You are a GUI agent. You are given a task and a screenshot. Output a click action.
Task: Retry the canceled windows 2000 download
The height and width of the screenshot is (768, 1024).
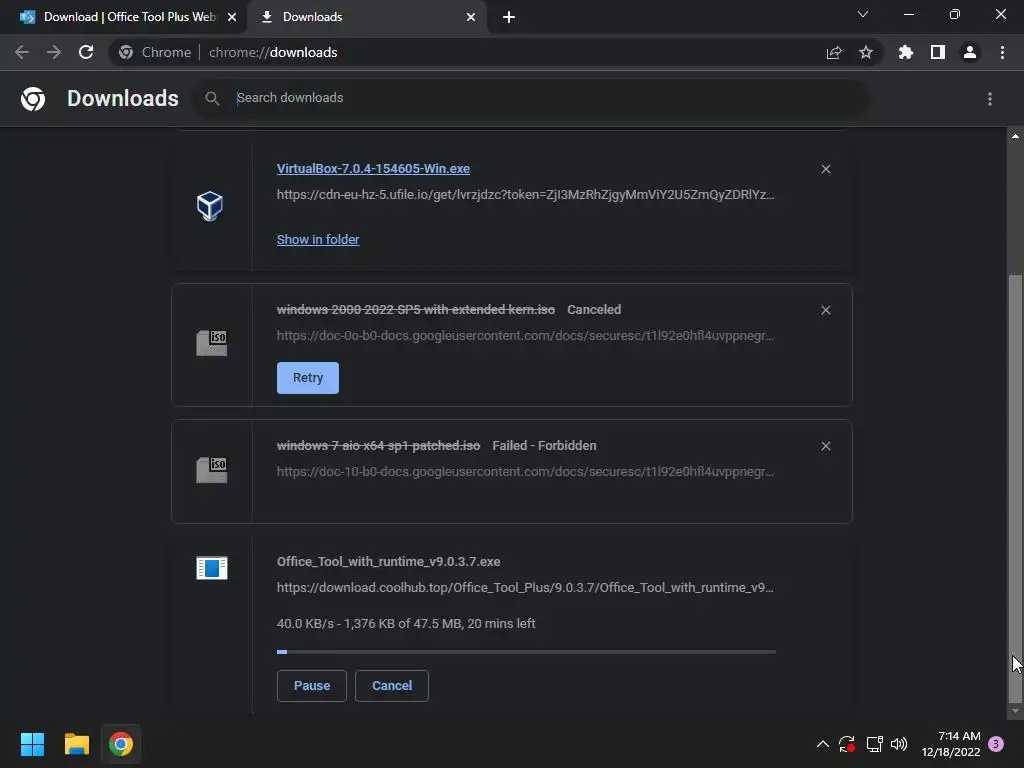(x=308, y=377)
